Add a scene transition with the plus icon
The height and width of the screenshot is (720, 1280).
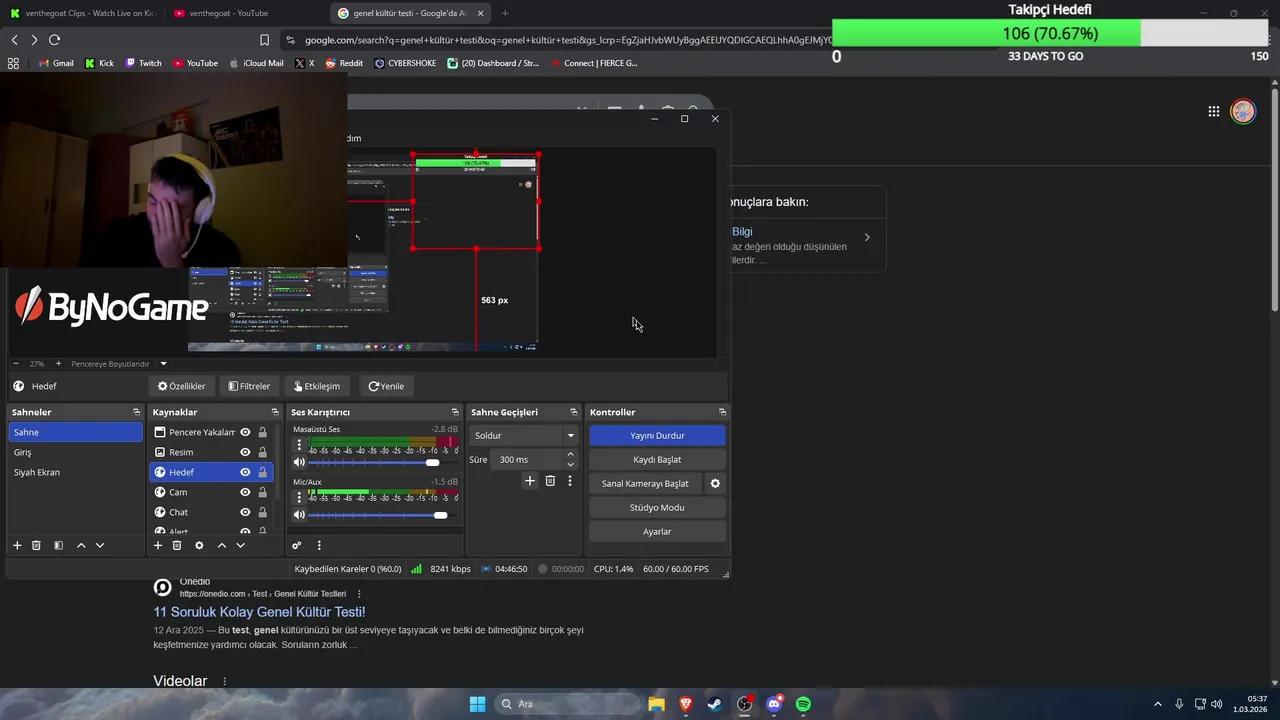[x=530, y=481]
